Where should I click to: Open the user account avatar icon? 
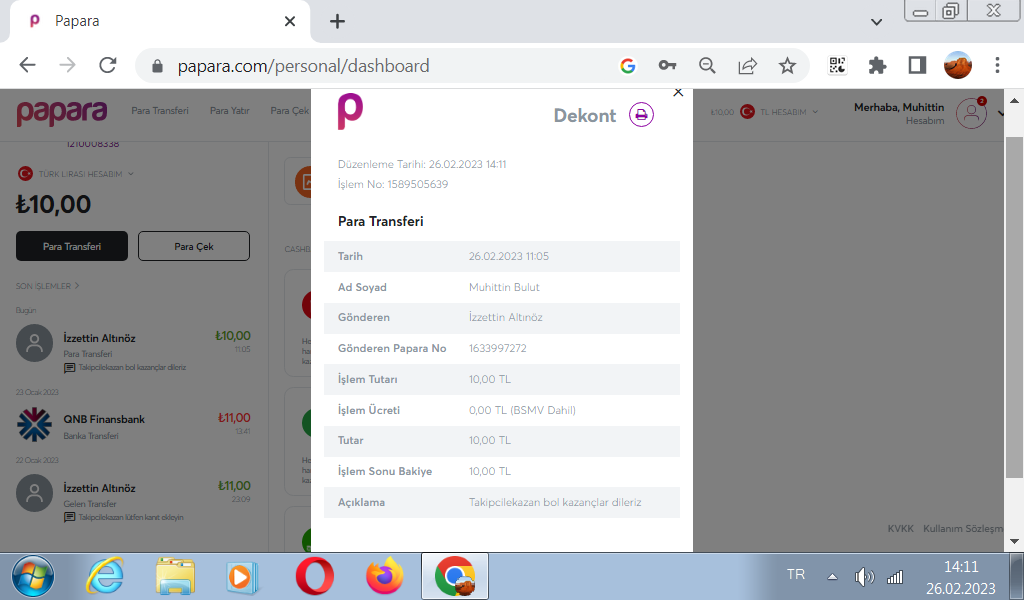pyautogui.click(x=971, y=114)
